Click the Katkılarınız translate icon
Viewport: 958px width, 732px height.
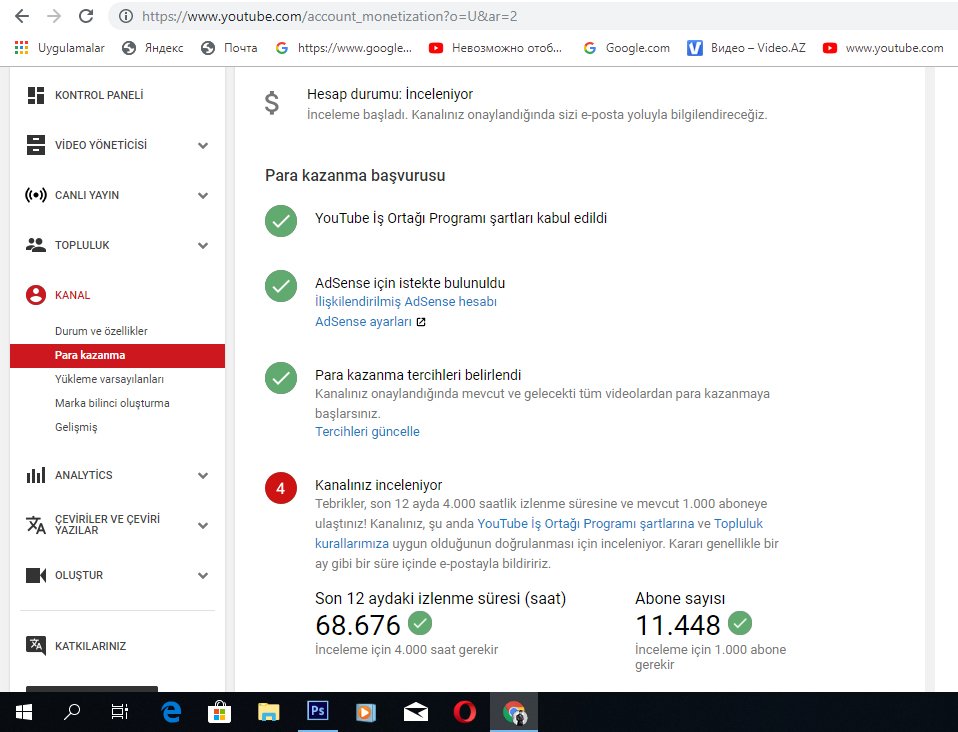point(36,646)
